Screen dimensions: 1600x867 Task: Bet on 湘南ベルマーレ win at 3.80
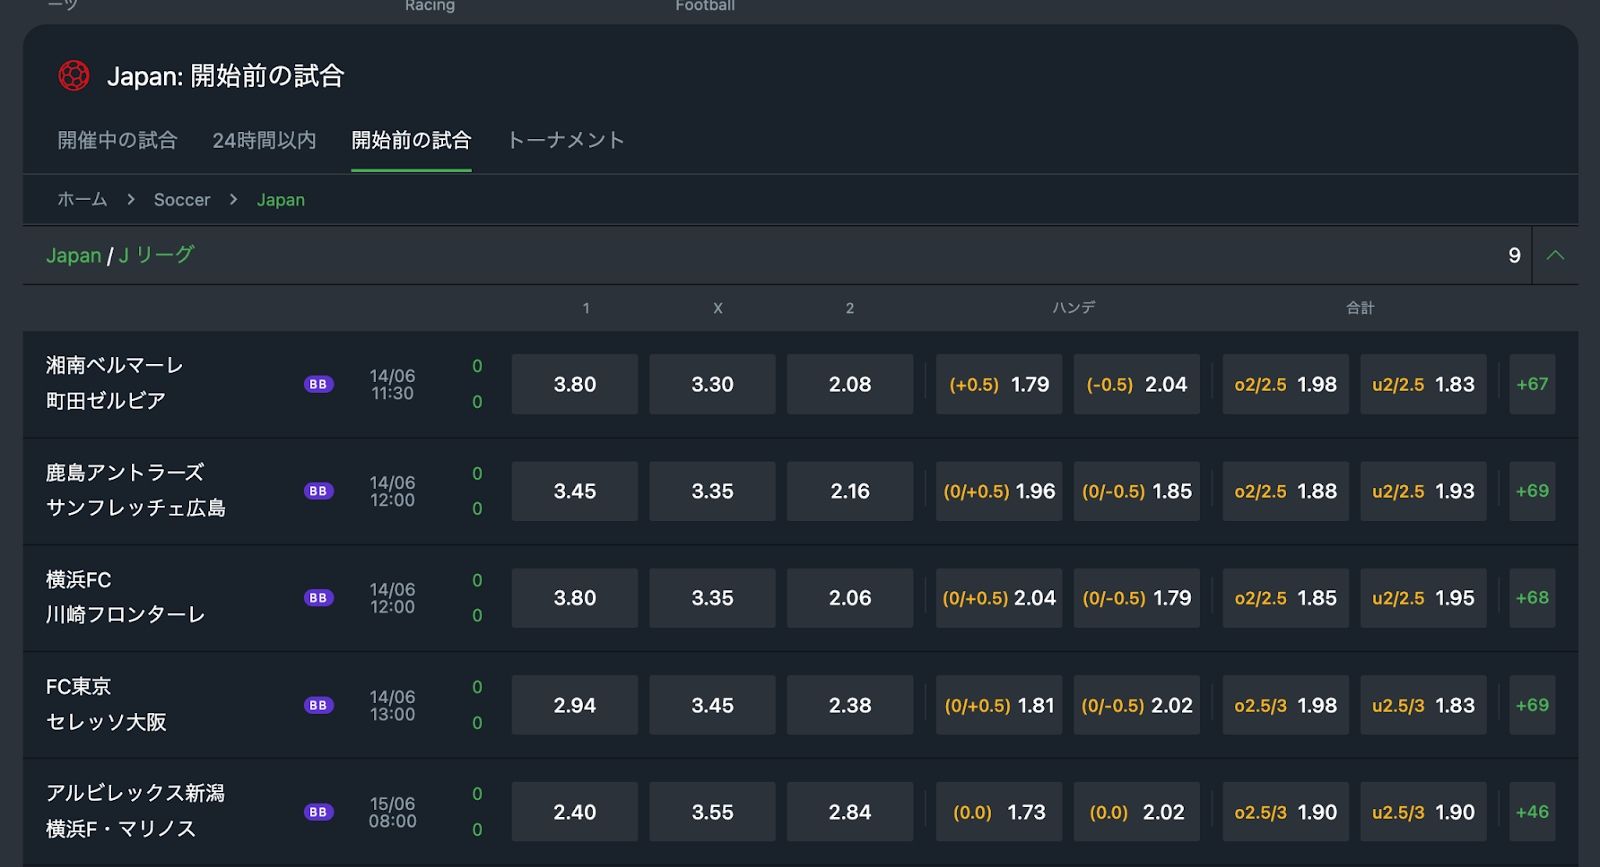[x=575, y=384]
